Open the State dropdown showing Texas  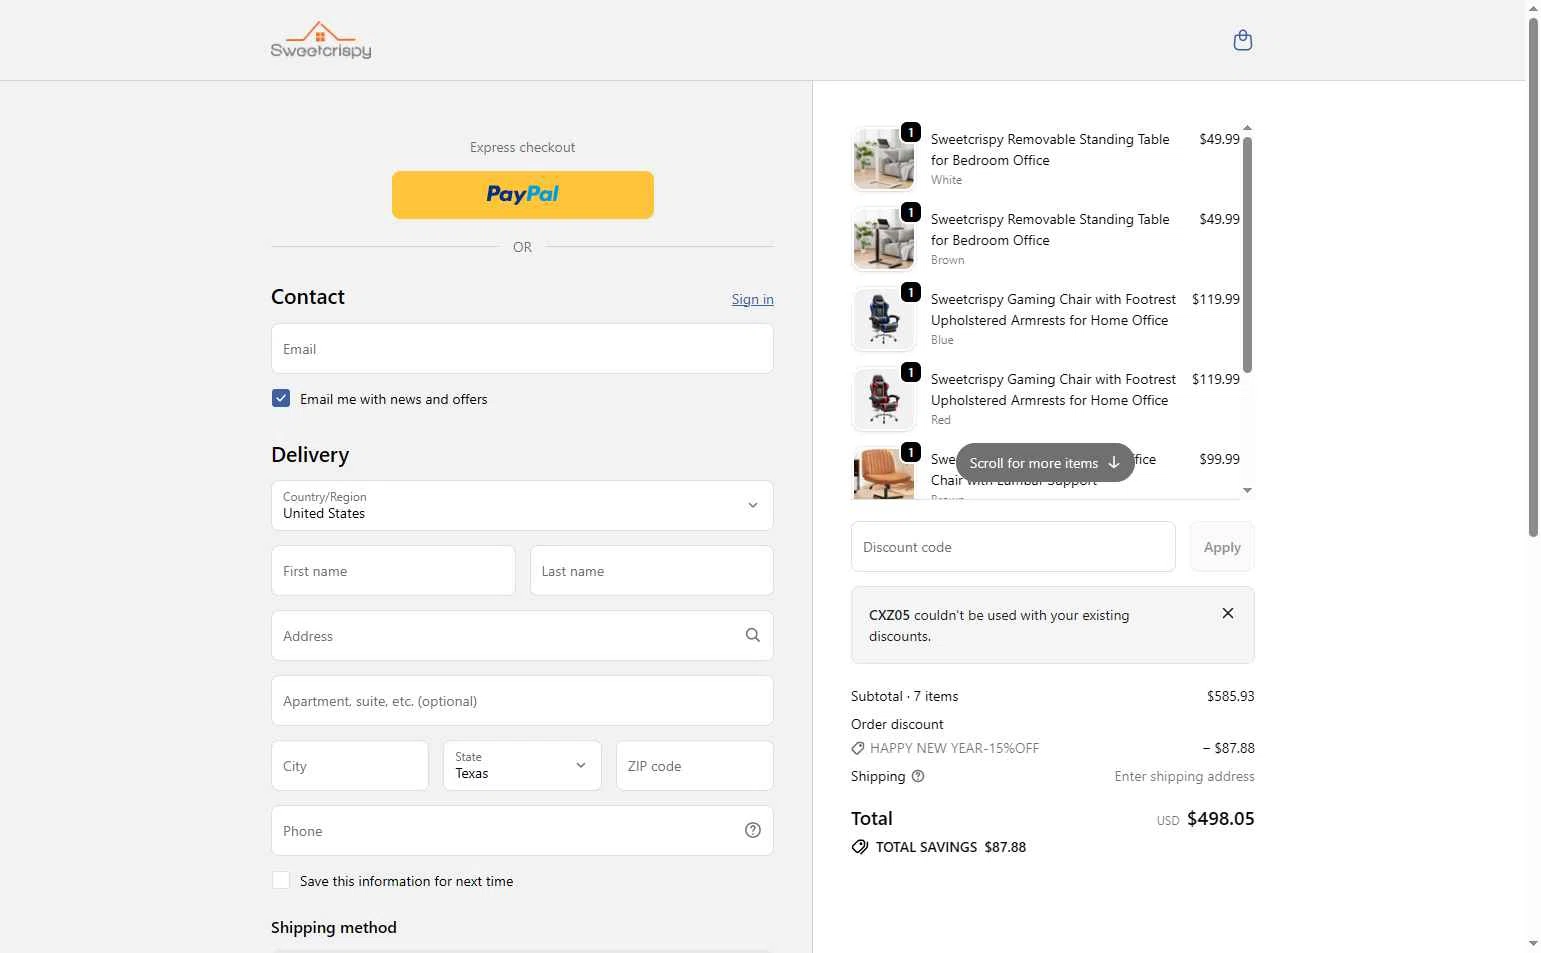[x=522, y=765]
